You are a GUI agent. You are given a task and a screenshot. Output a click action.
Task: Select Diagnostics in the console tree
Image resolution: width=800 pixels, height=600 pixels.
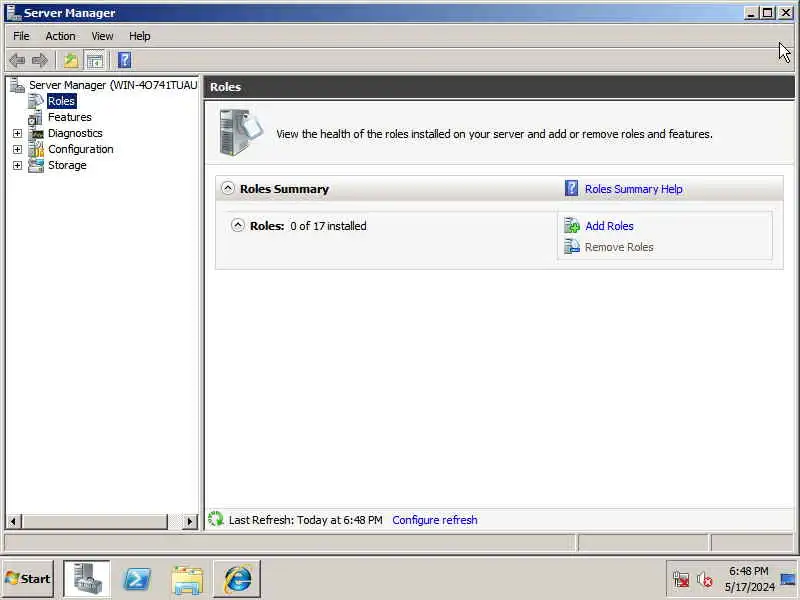click(75, 133)
